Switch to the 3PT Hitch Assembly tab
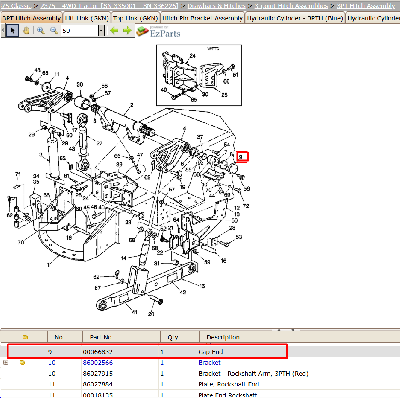Screen dimensions: 400x398 31,18
